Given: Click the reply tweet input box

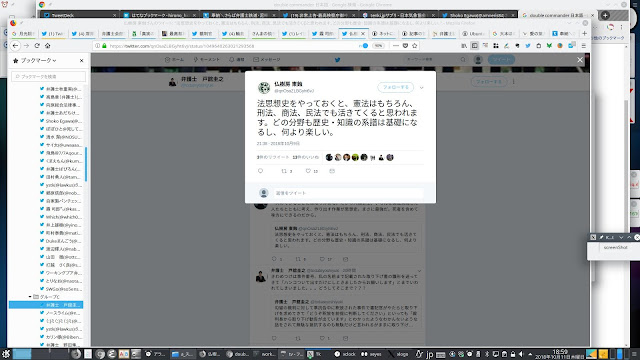Looking at the screenshot, I should pos(348,193).
